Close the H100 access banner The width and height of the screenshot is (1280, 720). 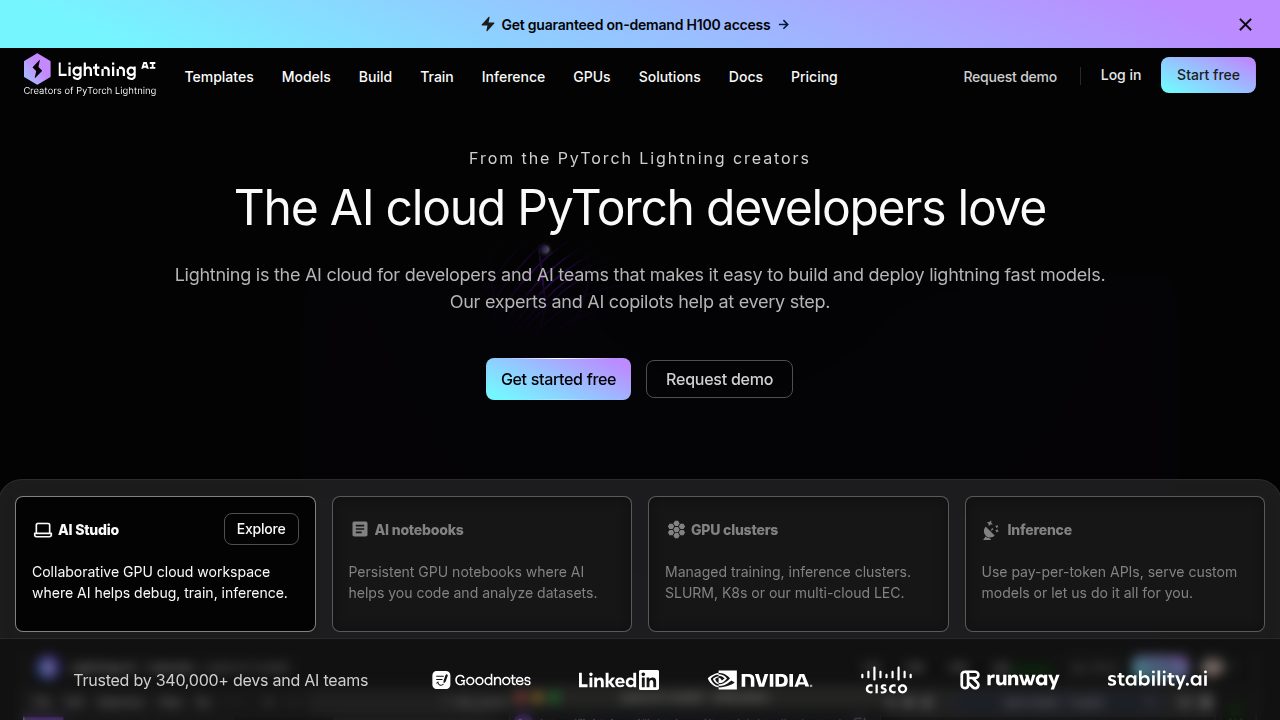click(x=1245, y=25)
